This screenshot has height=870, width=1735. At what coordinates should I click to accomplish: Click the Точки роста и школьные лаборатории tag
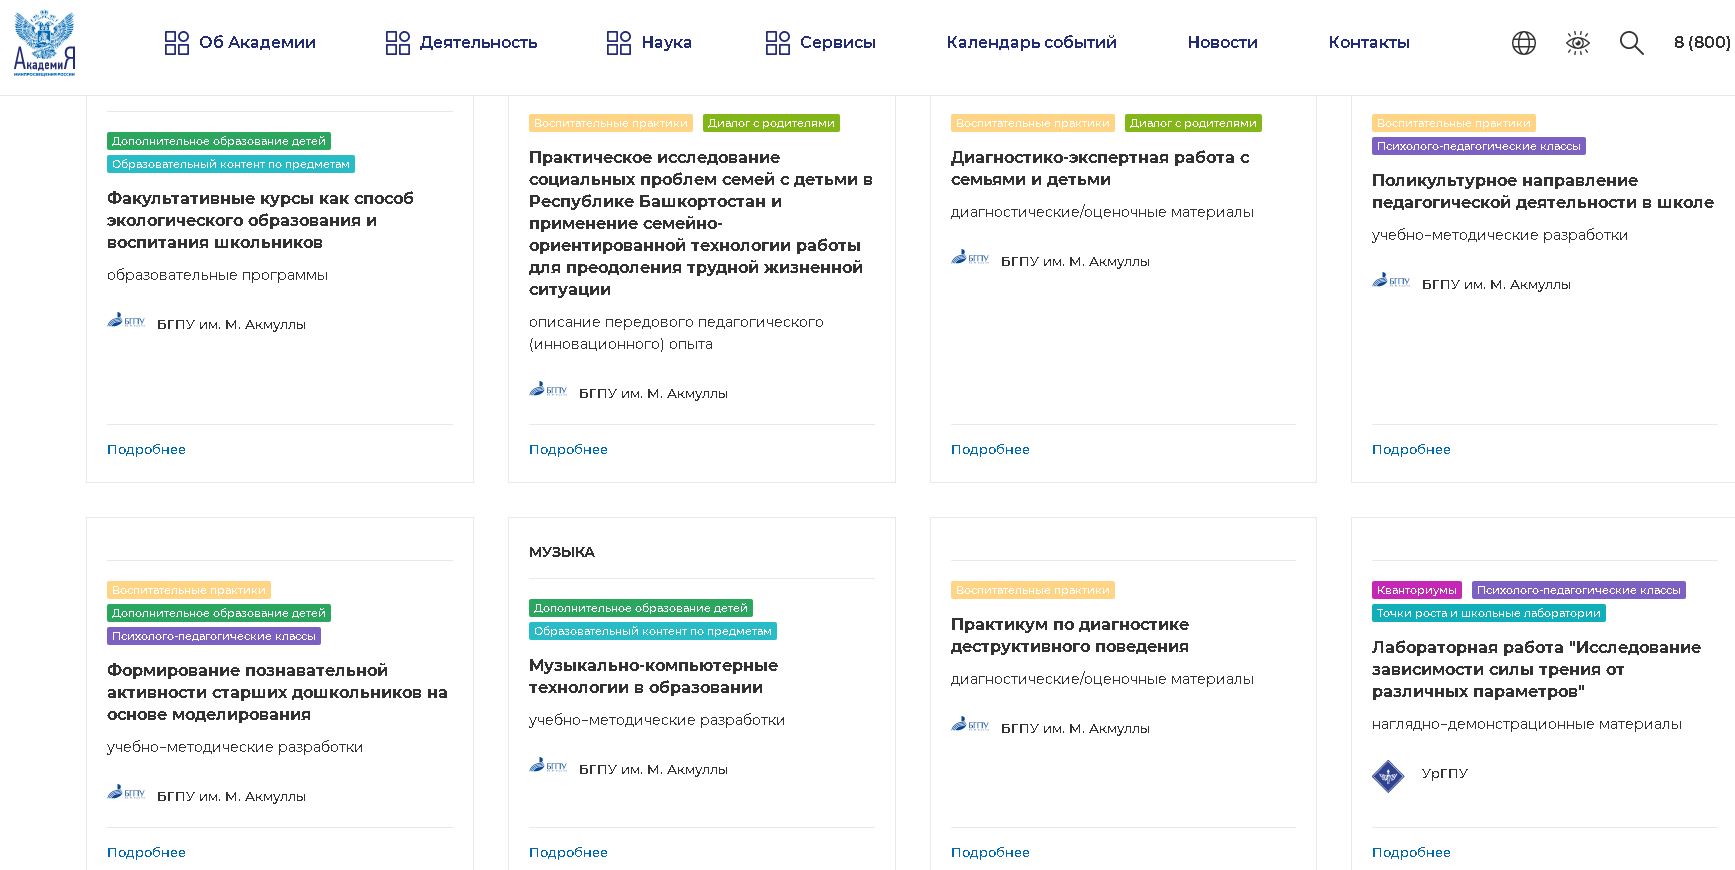pyautogui.click(x=1488, y=614)
